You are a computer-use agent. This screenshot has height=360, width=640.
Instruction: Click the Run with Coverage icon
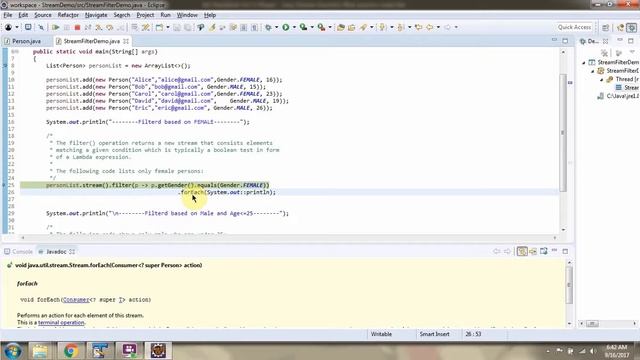(x=303, y=27)
